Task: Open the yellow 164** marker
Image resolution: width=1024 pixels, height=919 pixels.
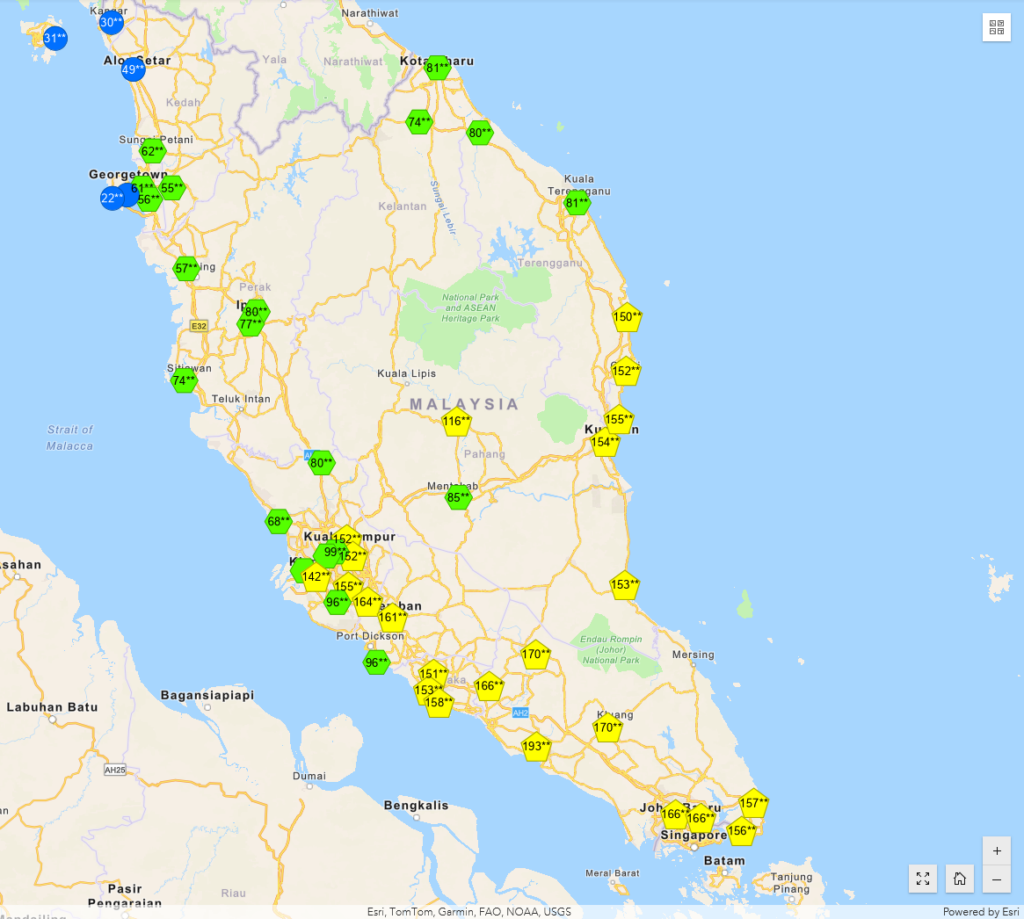Action: point(367,602)
